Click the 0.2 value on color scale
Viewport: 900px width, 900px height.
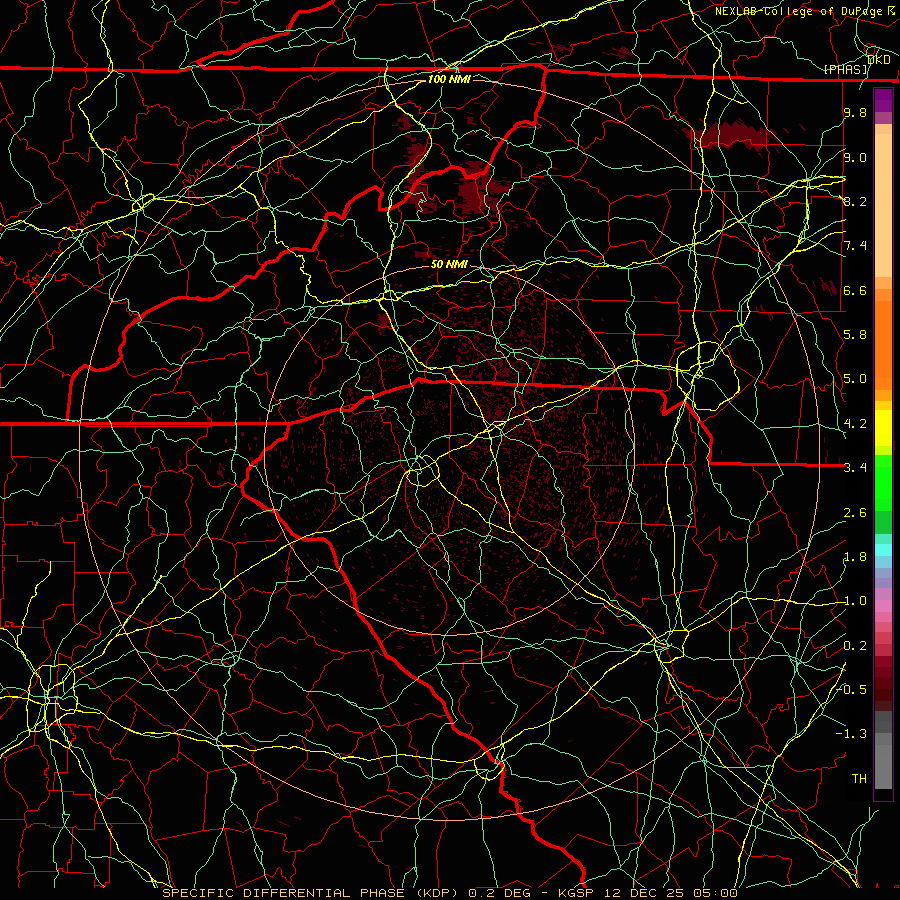tap(855, 646)
